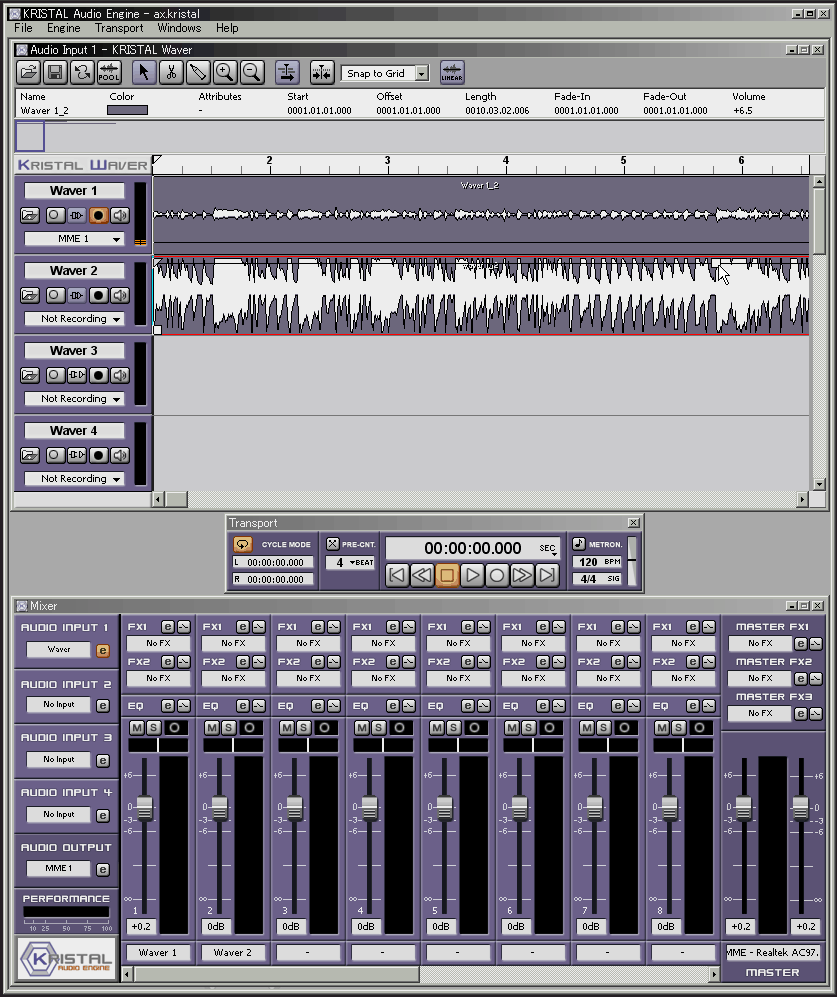Open the Engine menu

point(64,28)
